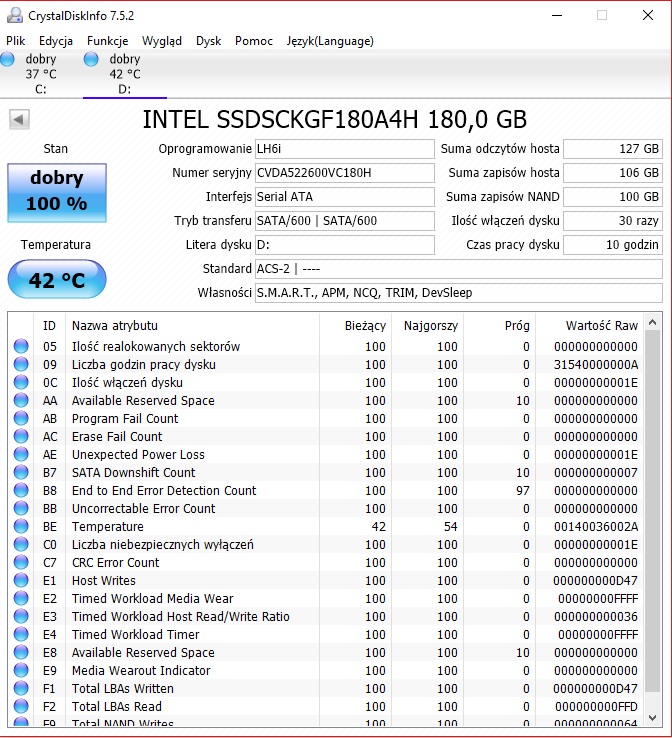The height and width of the screenshot is (738, 672).
Task: Click the Własności features field
Action: pos(459,293)
